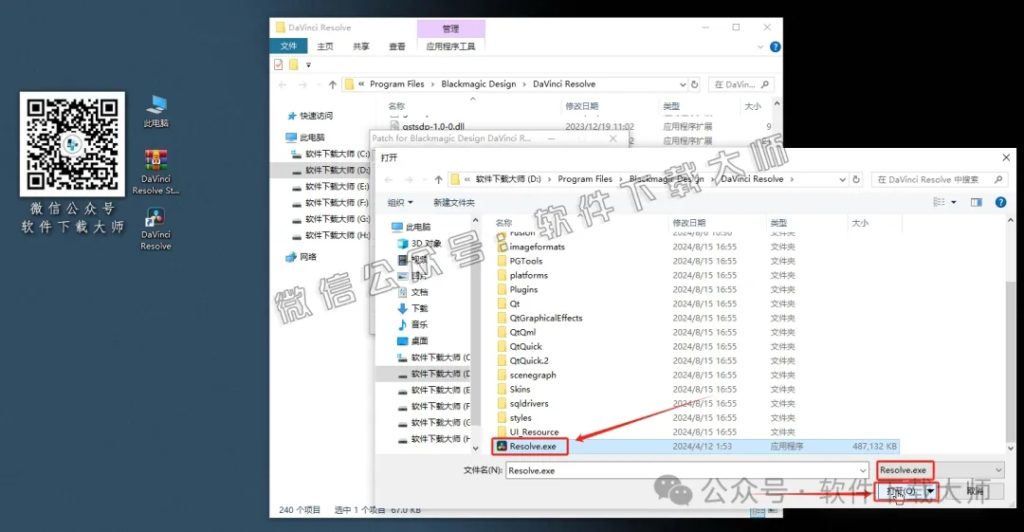Screen dimensions: 1024x532
Task: Expand the 打开 dialog address bar history dropdown
Action: pyautogui.click(x=842, y=180)
